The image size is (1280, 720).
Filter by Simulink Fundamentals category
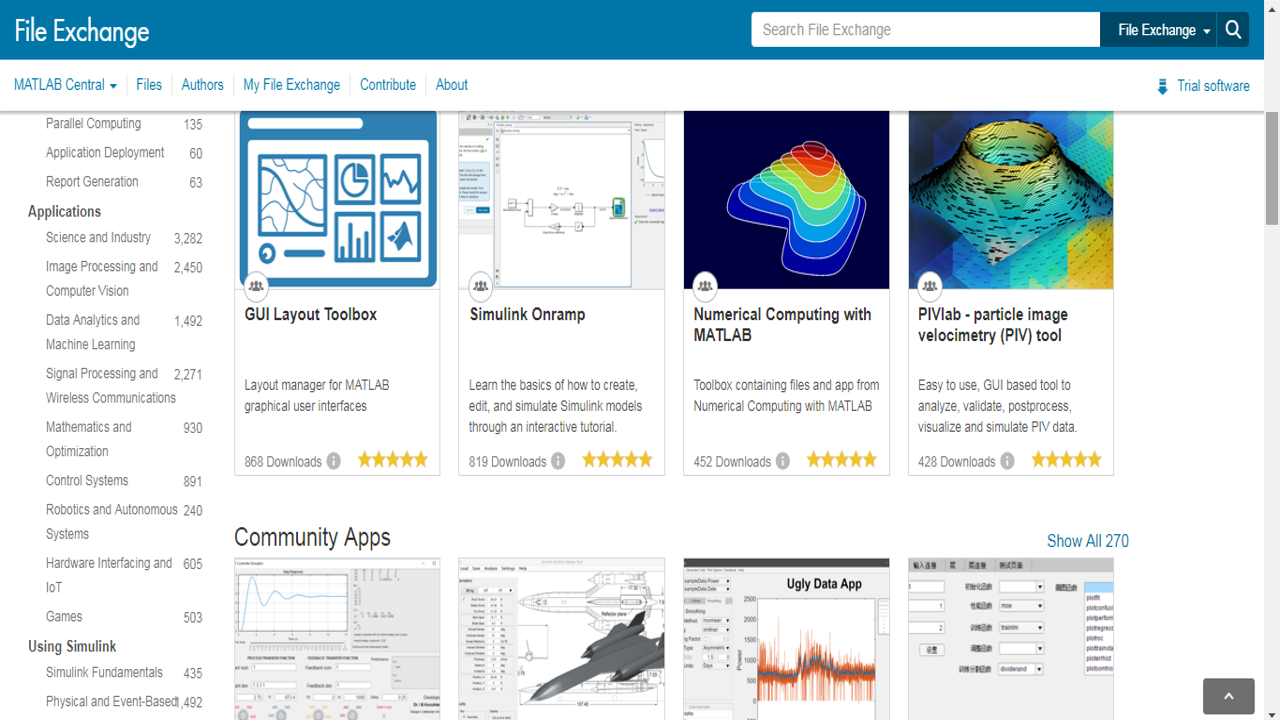pos(104,673)
